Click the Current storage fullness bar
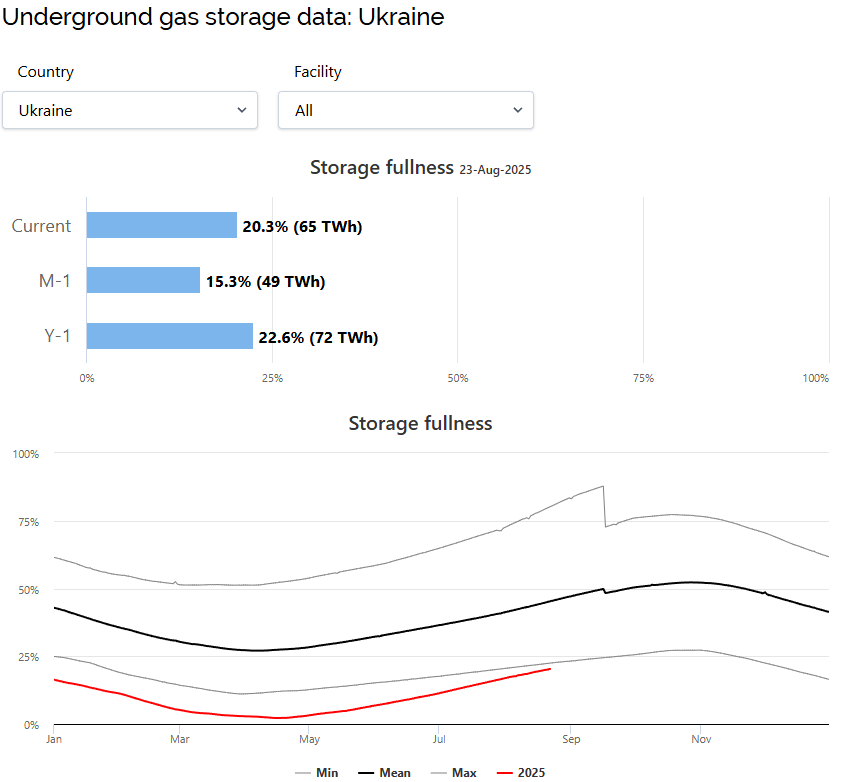 click(x=161, y=225)
